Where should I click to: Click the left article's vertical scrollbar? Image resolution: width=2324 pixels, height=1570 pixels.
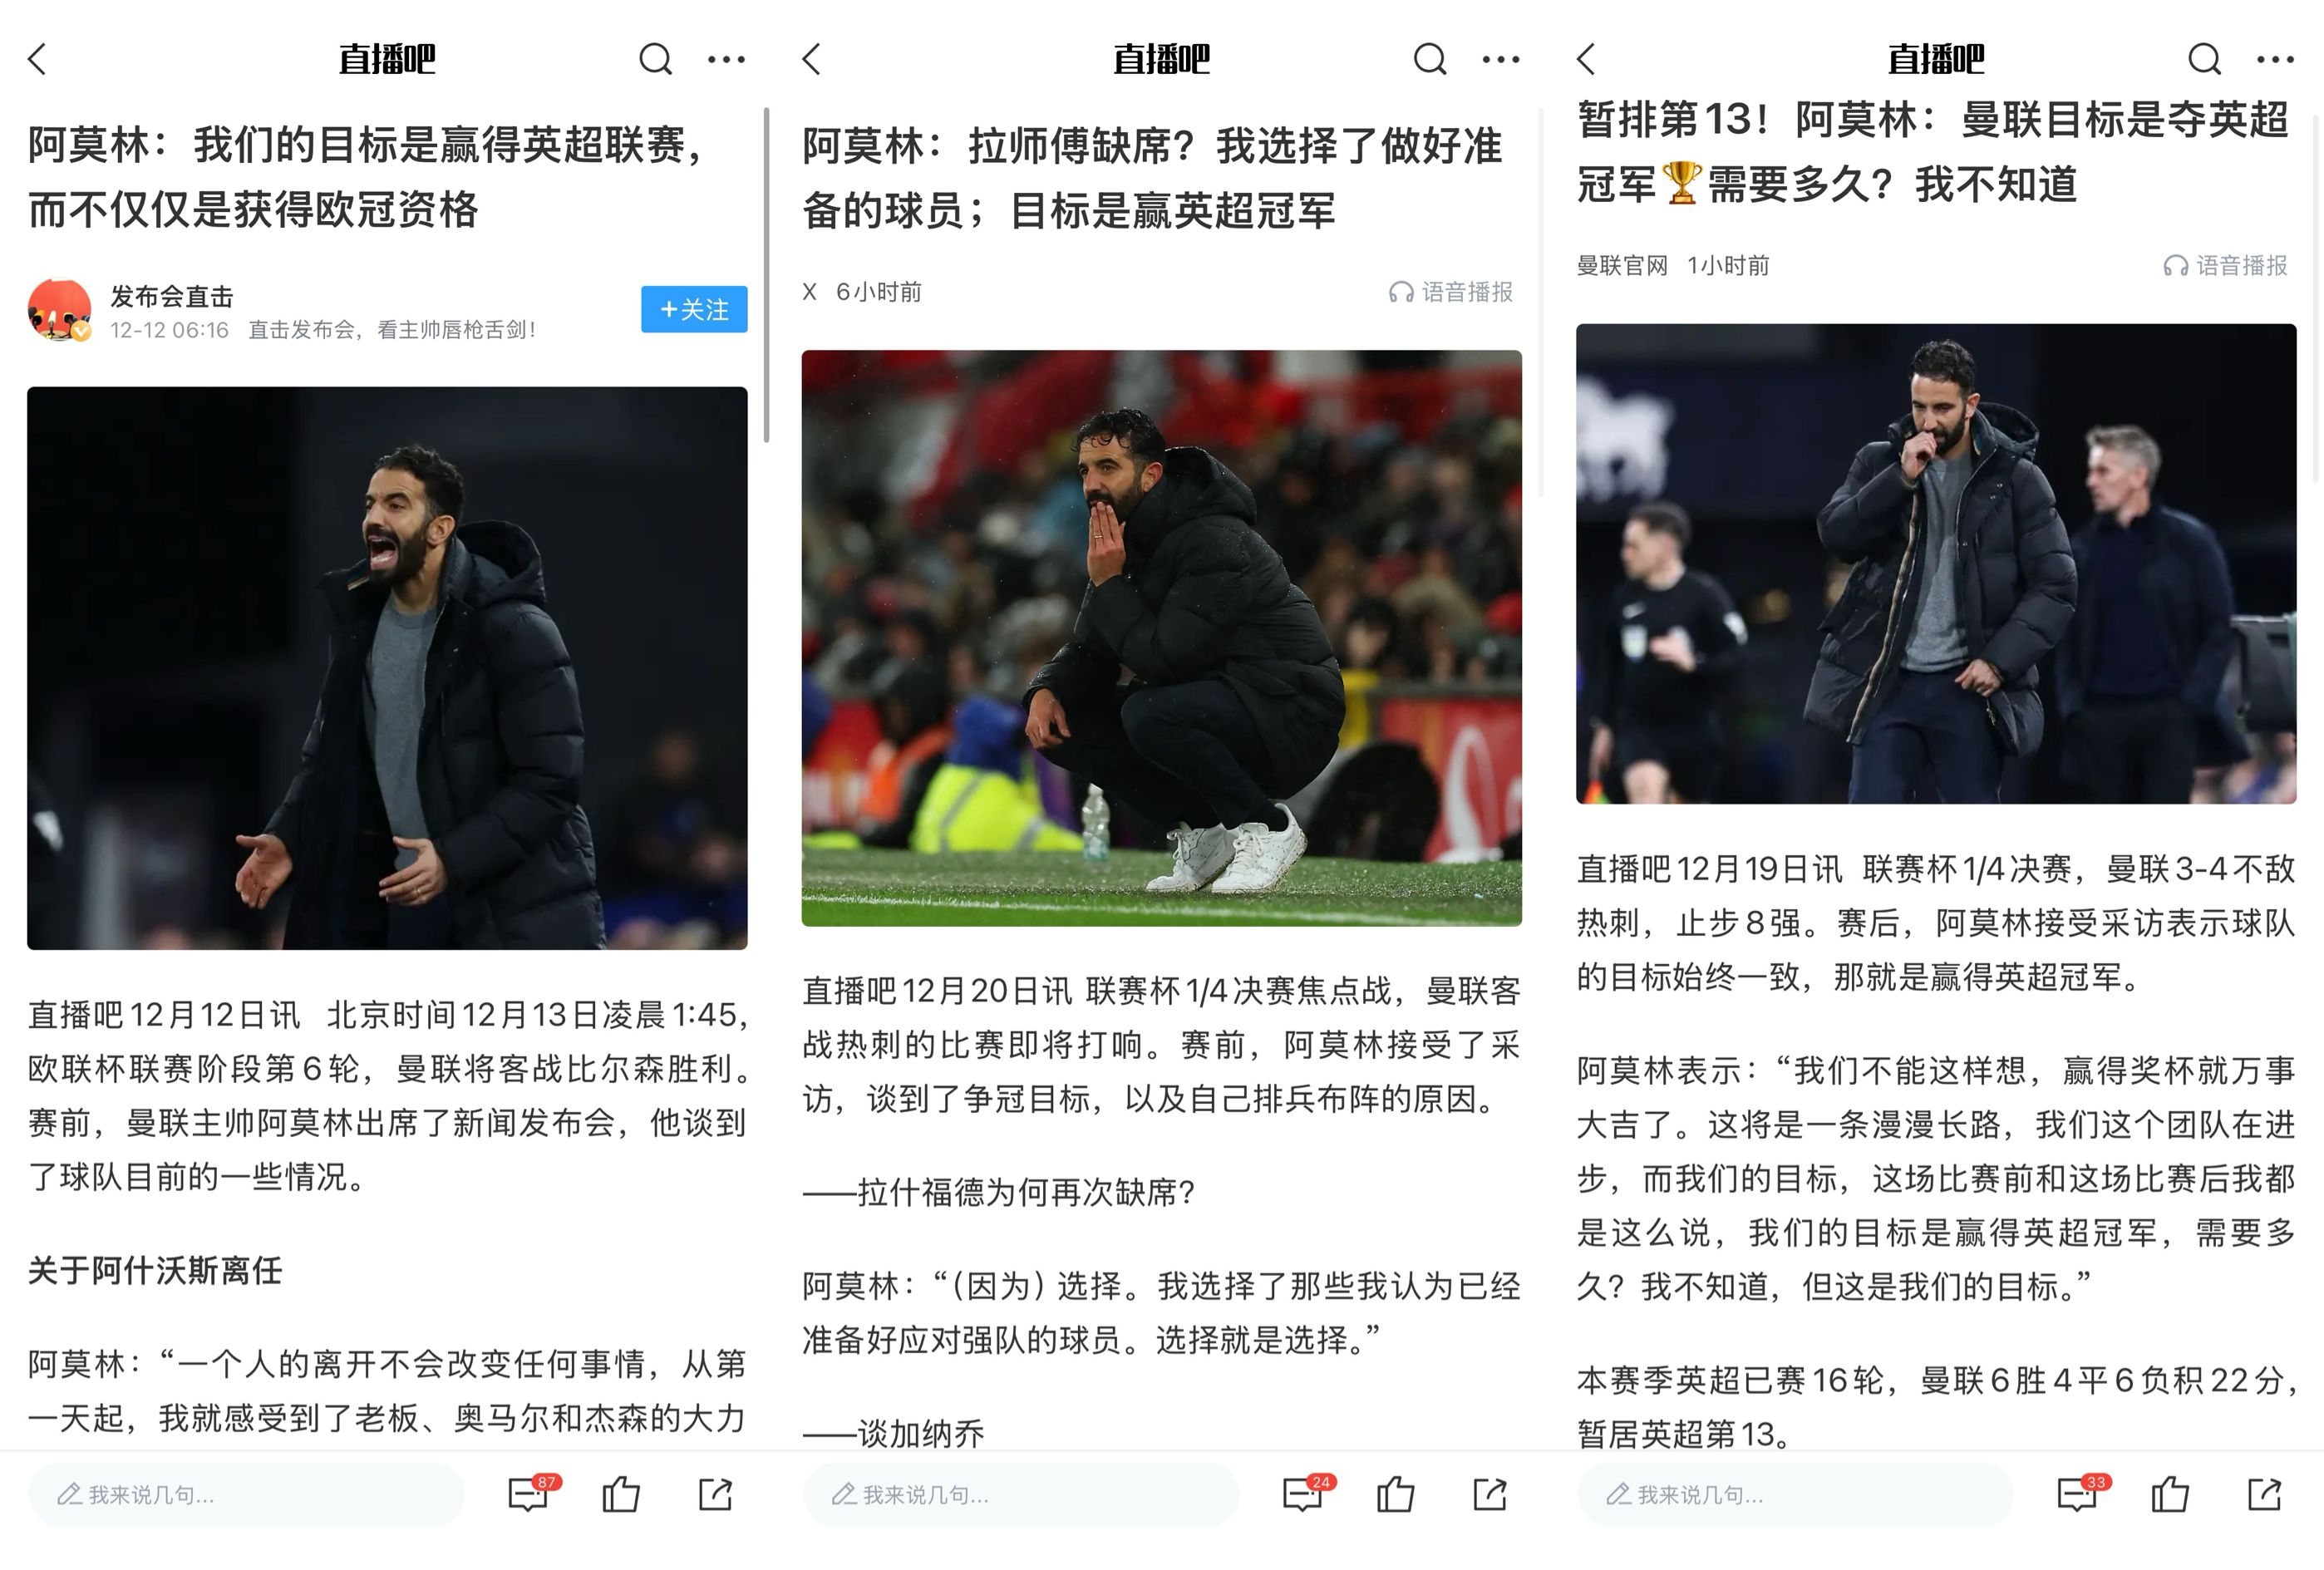[x=767, y=275]
